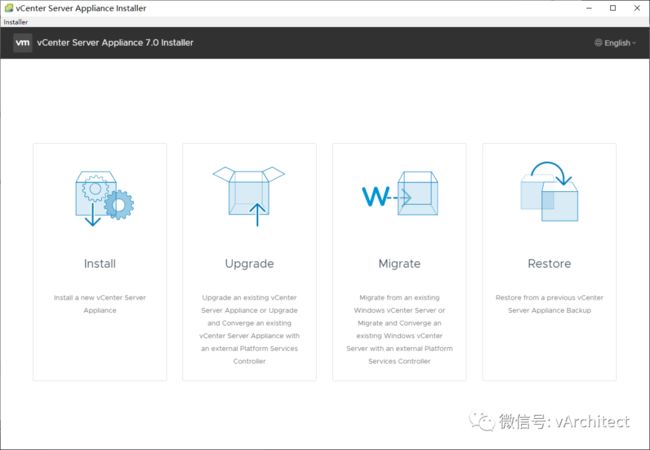The width and height of the screenshot is (650, 450).
Task: Click the Migrate W arrow box icon
Action: click(400, 194)
